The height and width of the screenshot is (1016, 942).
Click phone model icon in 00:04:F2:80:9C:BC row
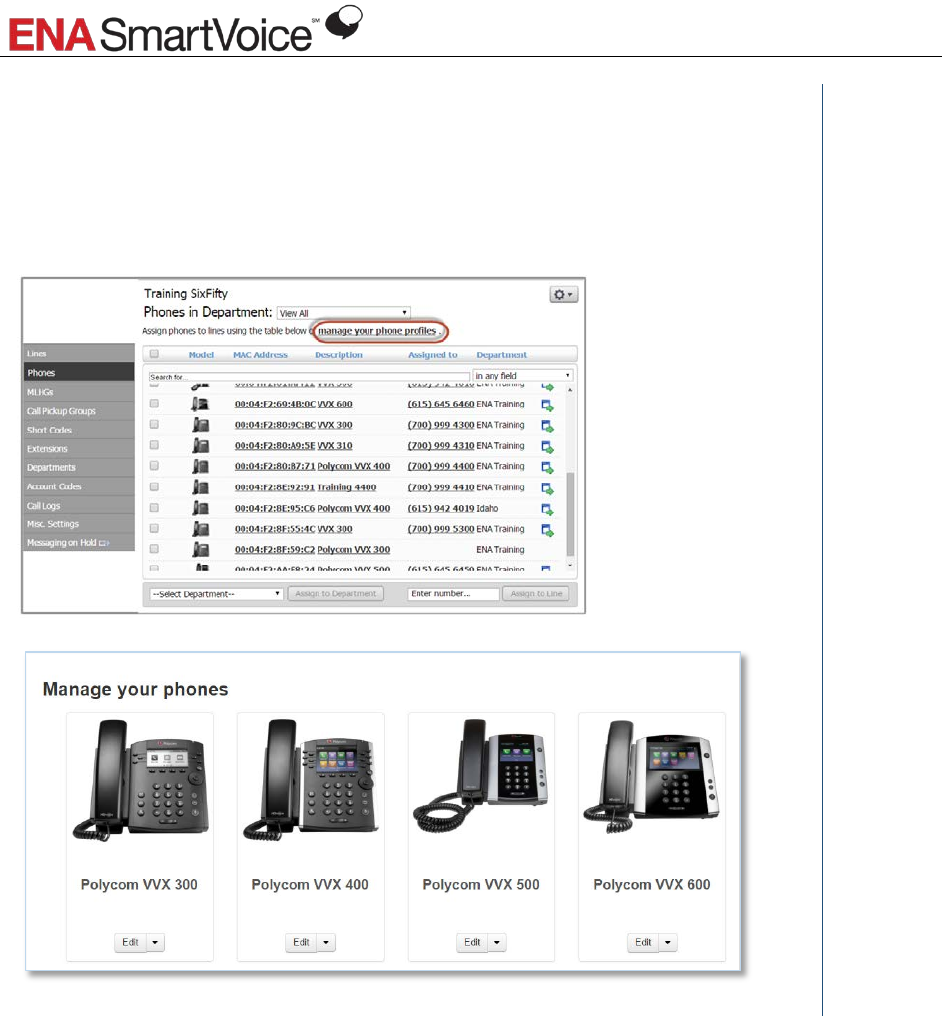coord(200,425)
